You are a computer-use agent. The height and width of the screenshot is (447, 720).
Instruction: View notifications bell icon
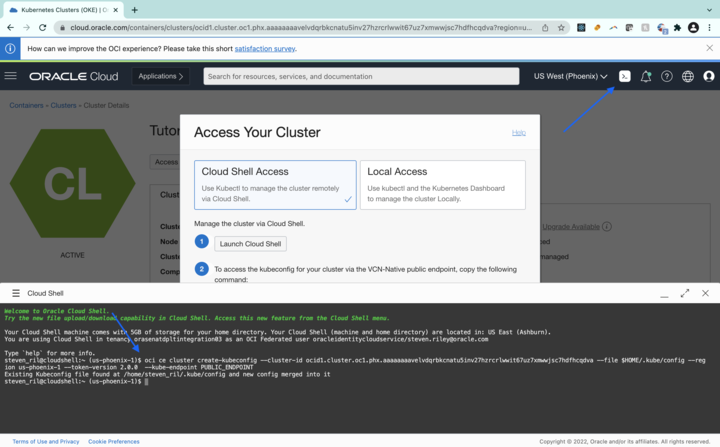click(646, 76)
